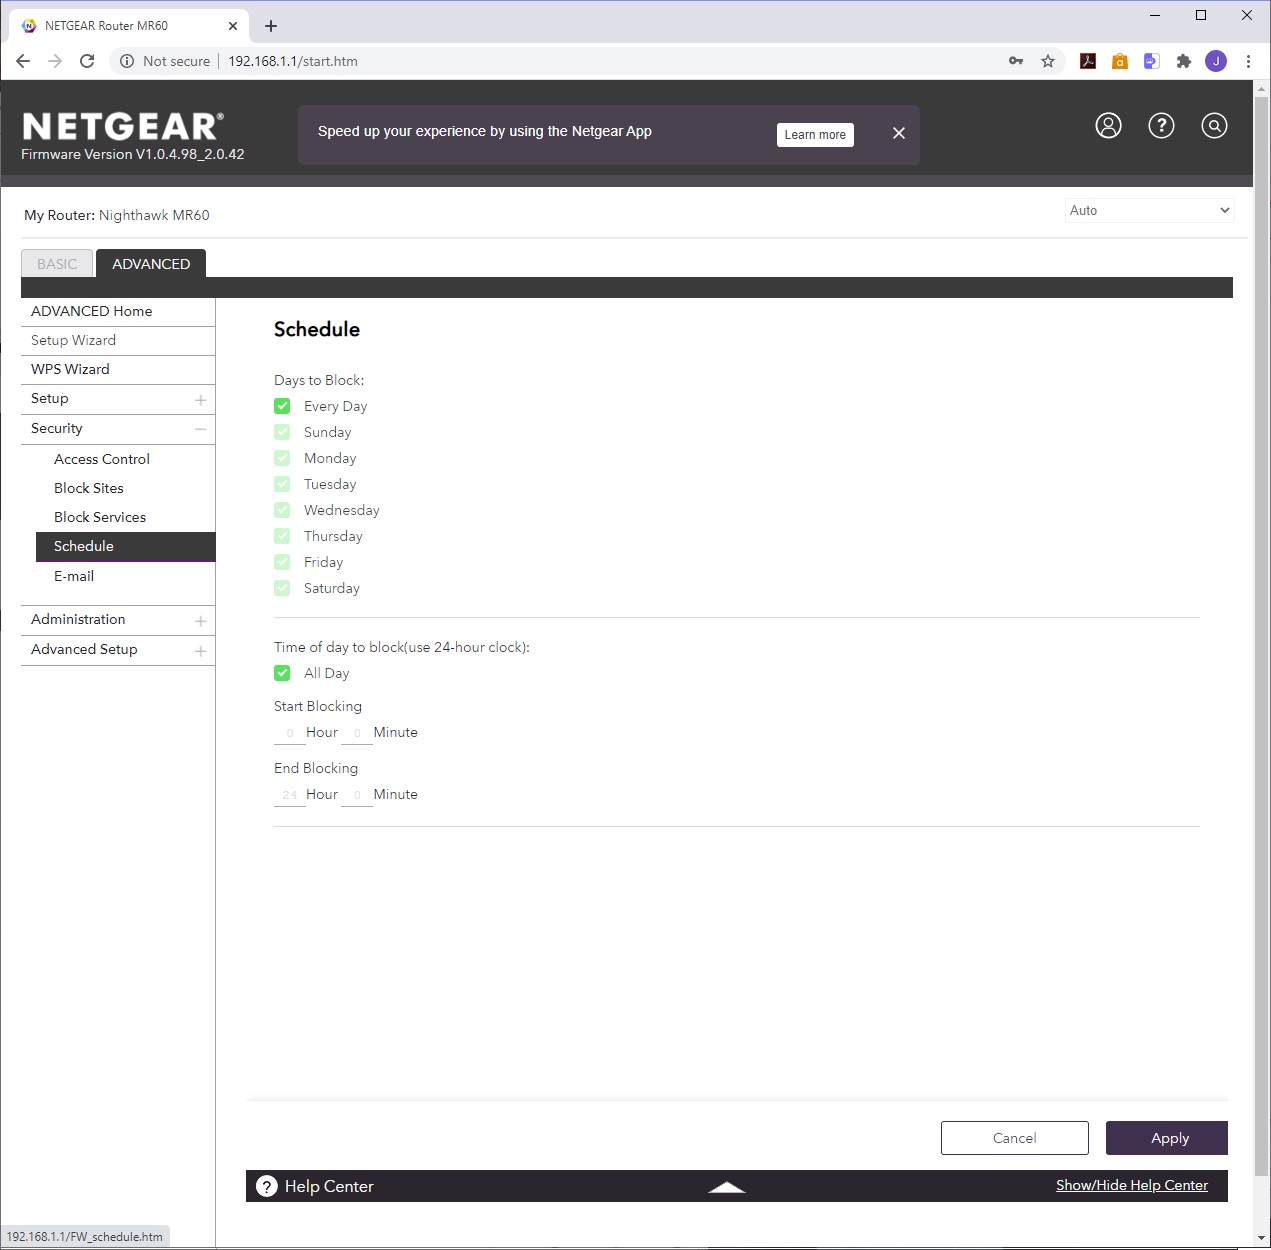Click the search magnifier icon in header
1271x1250 pixels.
click(x=1214, y=125)
